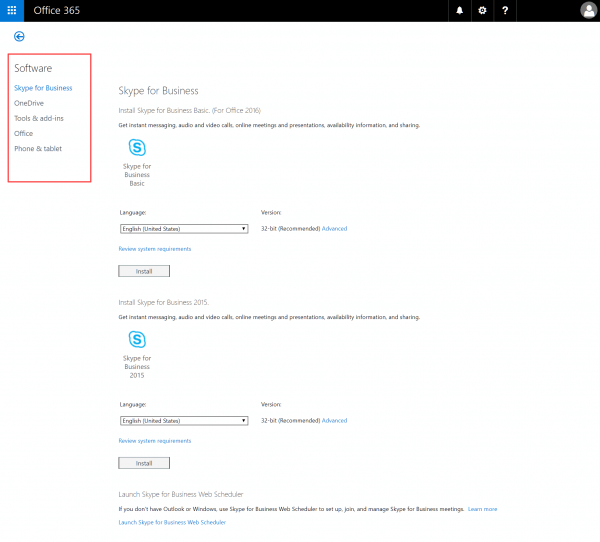
Task: Open the app launcher waffle icon
Action: [x=12, y=10]
